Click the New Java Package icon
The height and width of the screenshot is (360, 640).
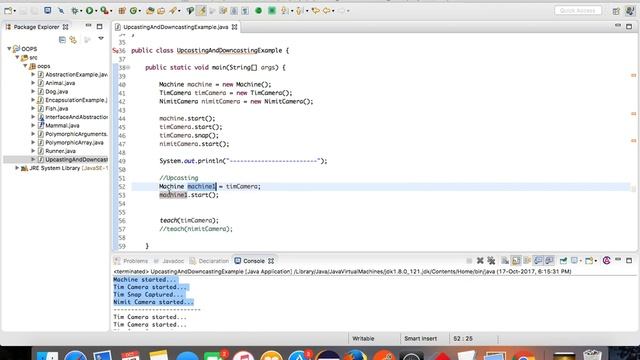point(122,11)
